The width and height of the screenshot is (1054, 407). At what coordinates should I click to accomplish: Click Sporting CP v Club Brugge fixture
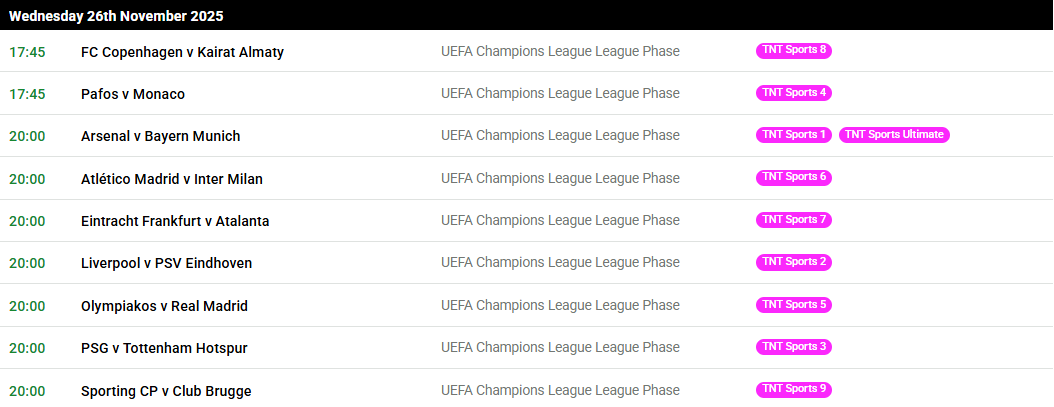click(x=166, y=392)
